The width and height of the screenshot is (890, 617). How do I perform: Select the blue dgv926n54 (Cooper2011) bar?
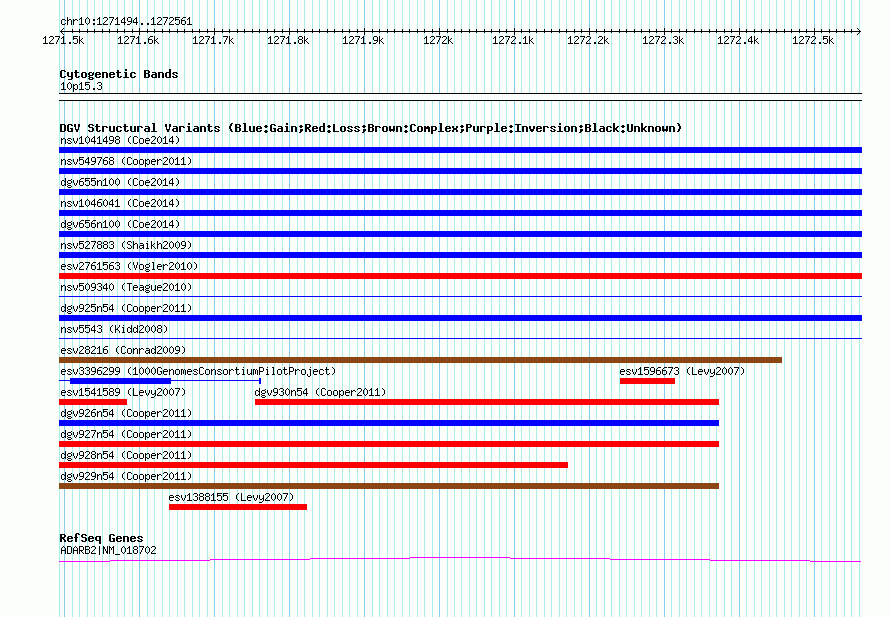(x=389, y=423)
